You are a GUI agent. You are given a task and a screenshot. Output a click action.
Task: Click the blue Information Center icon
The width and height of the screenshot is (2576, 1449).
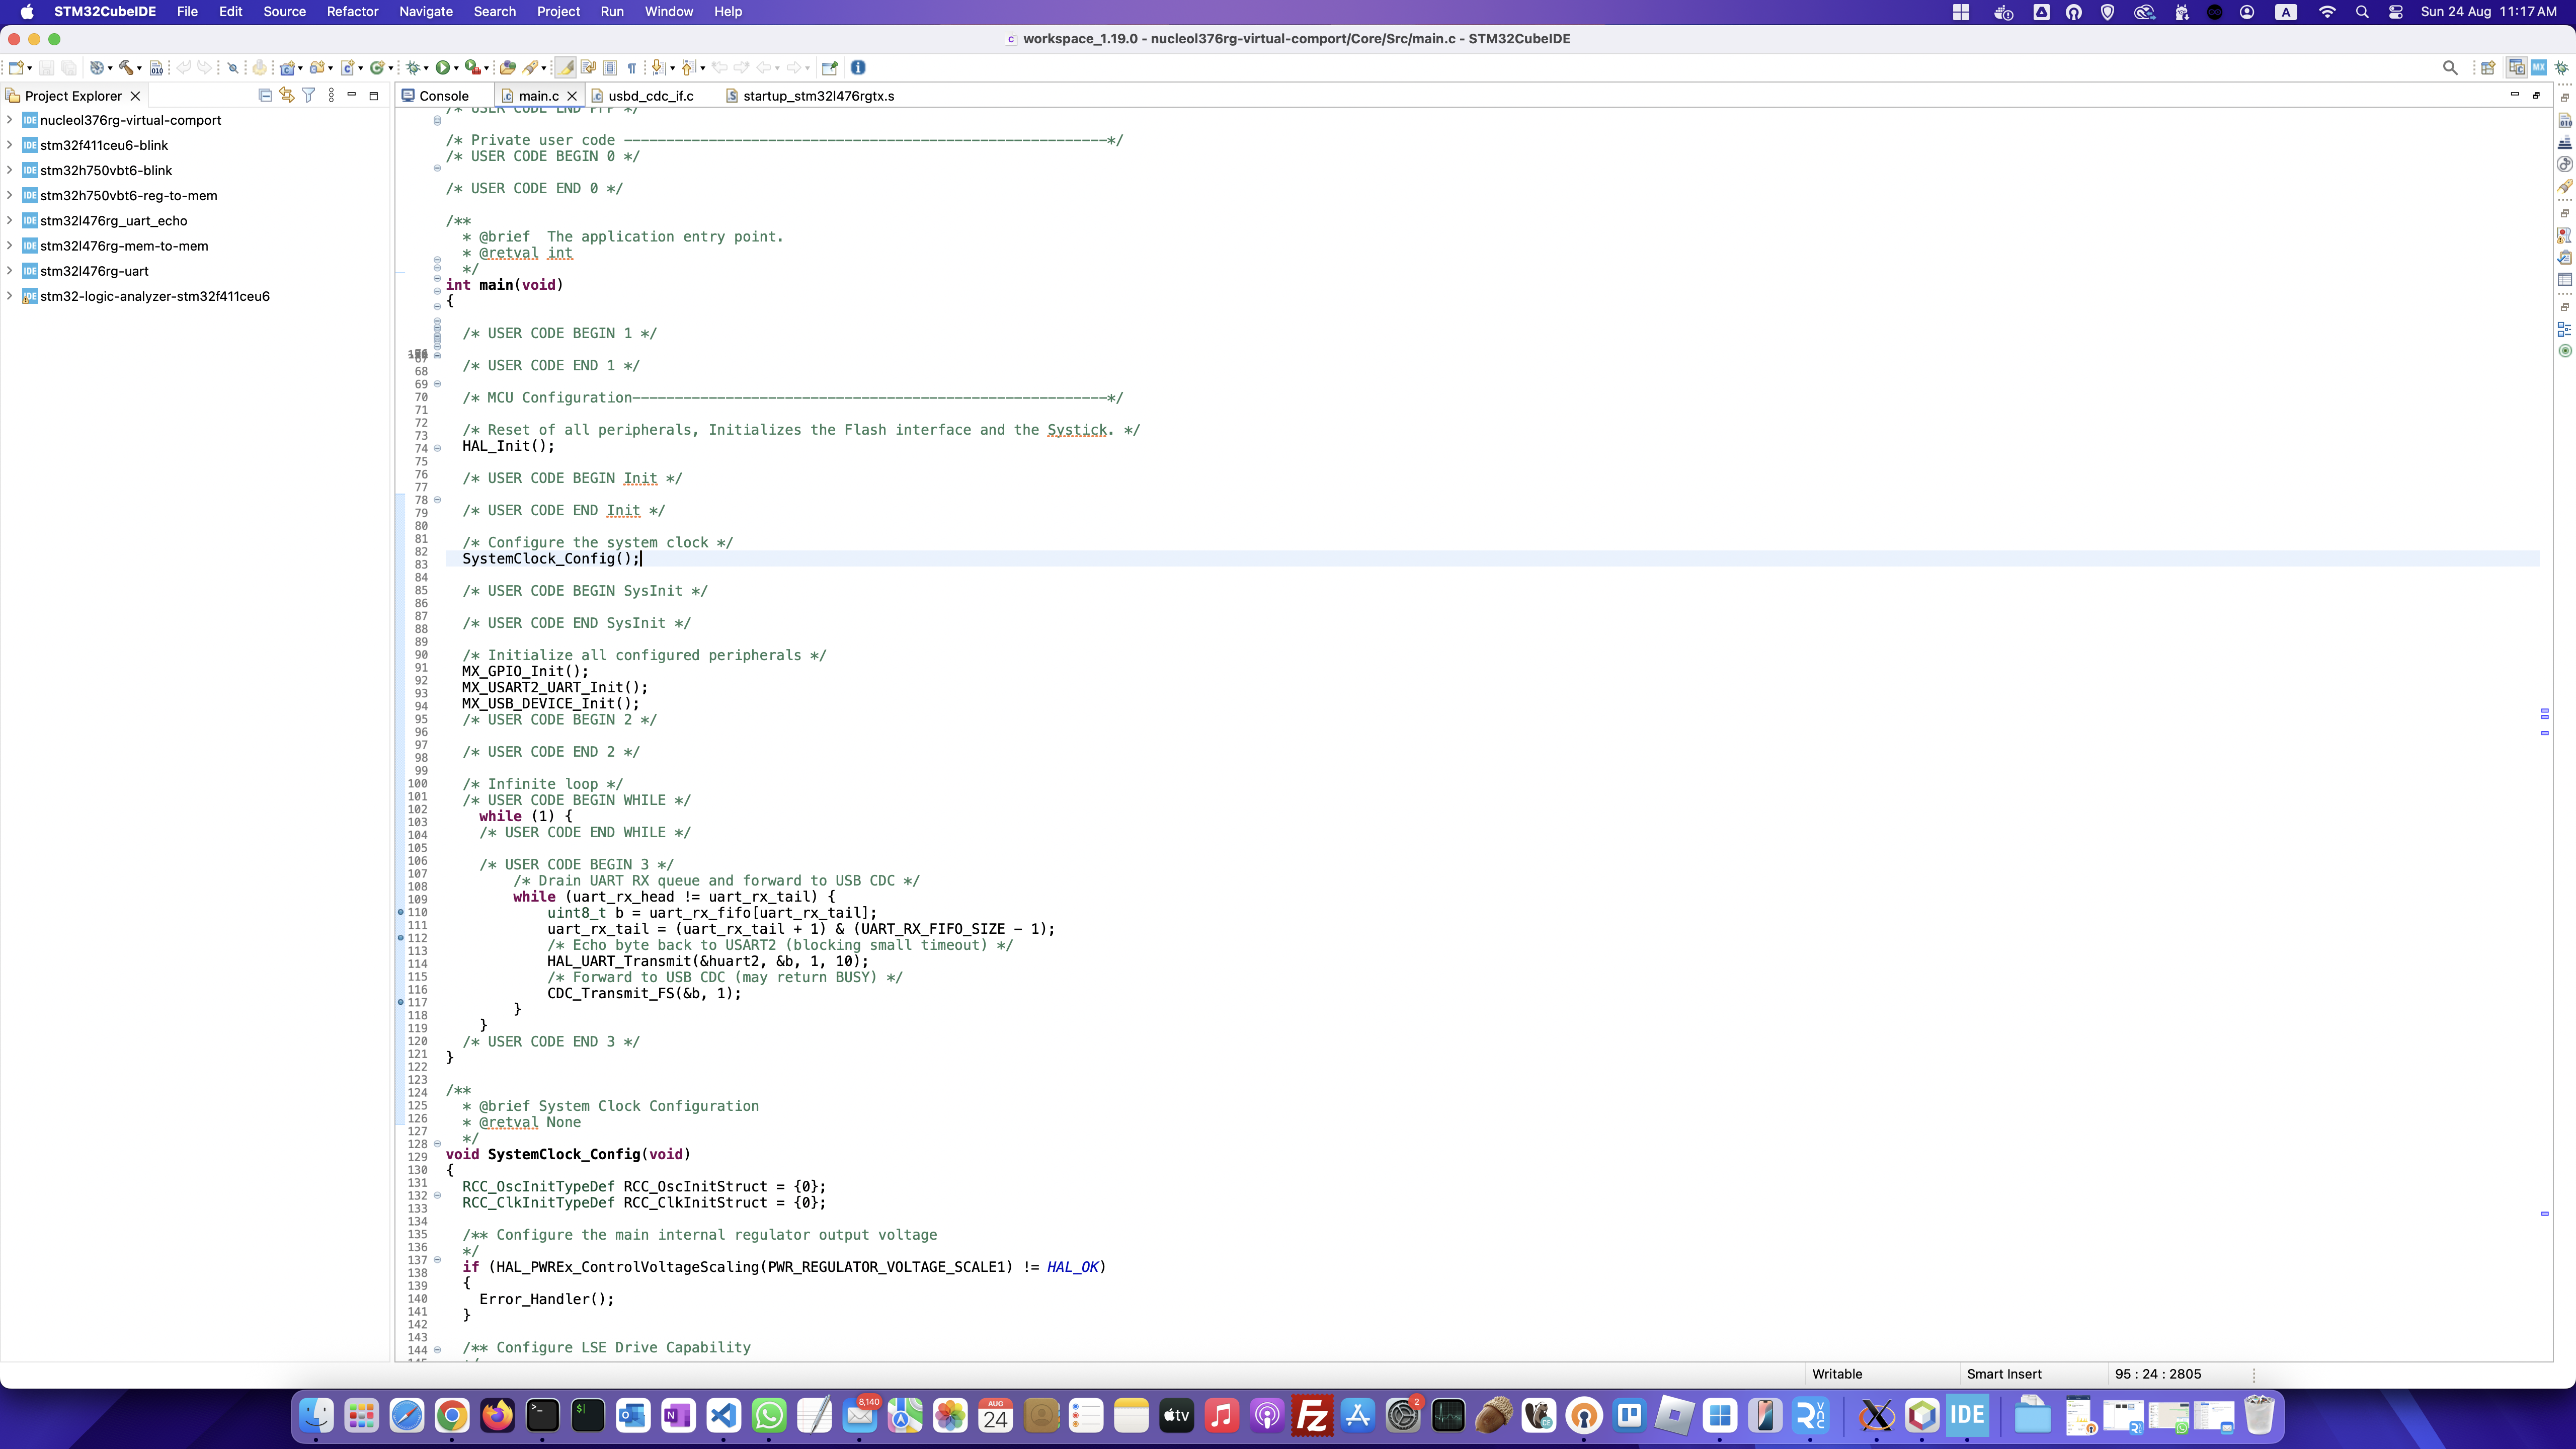tap(858, 68)
